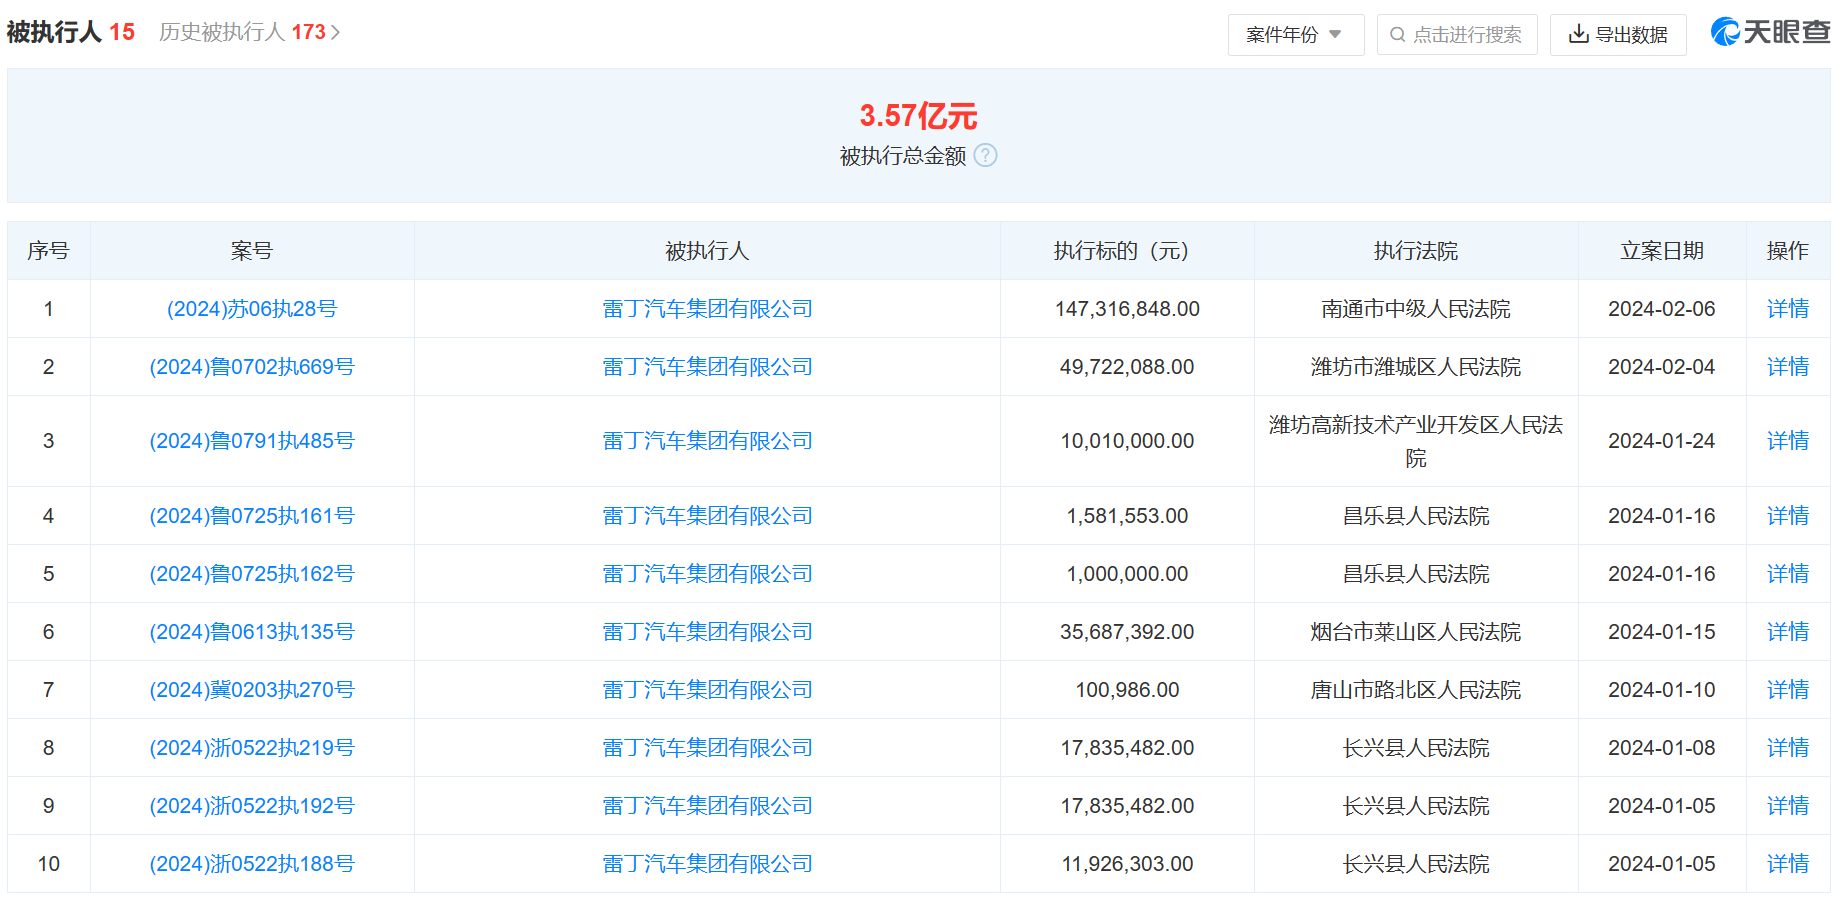Click the 导出数据 button
1839x901 pixels.
tap(1618, 35)
